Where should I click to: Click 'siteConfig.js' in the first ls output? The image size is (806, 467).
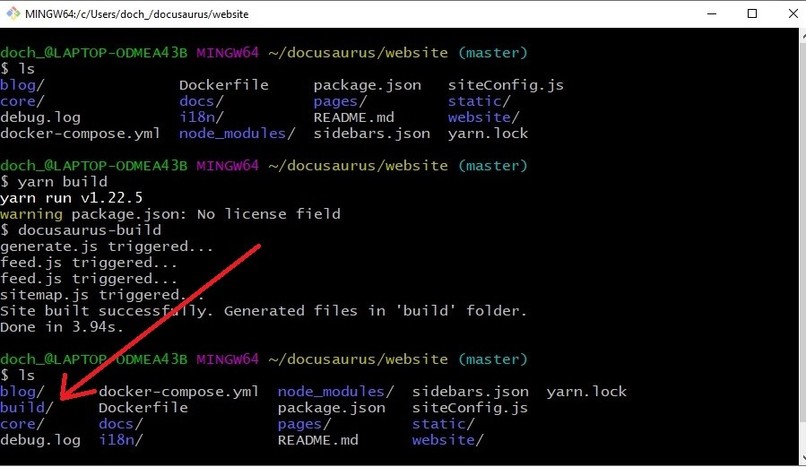(506, 85)
